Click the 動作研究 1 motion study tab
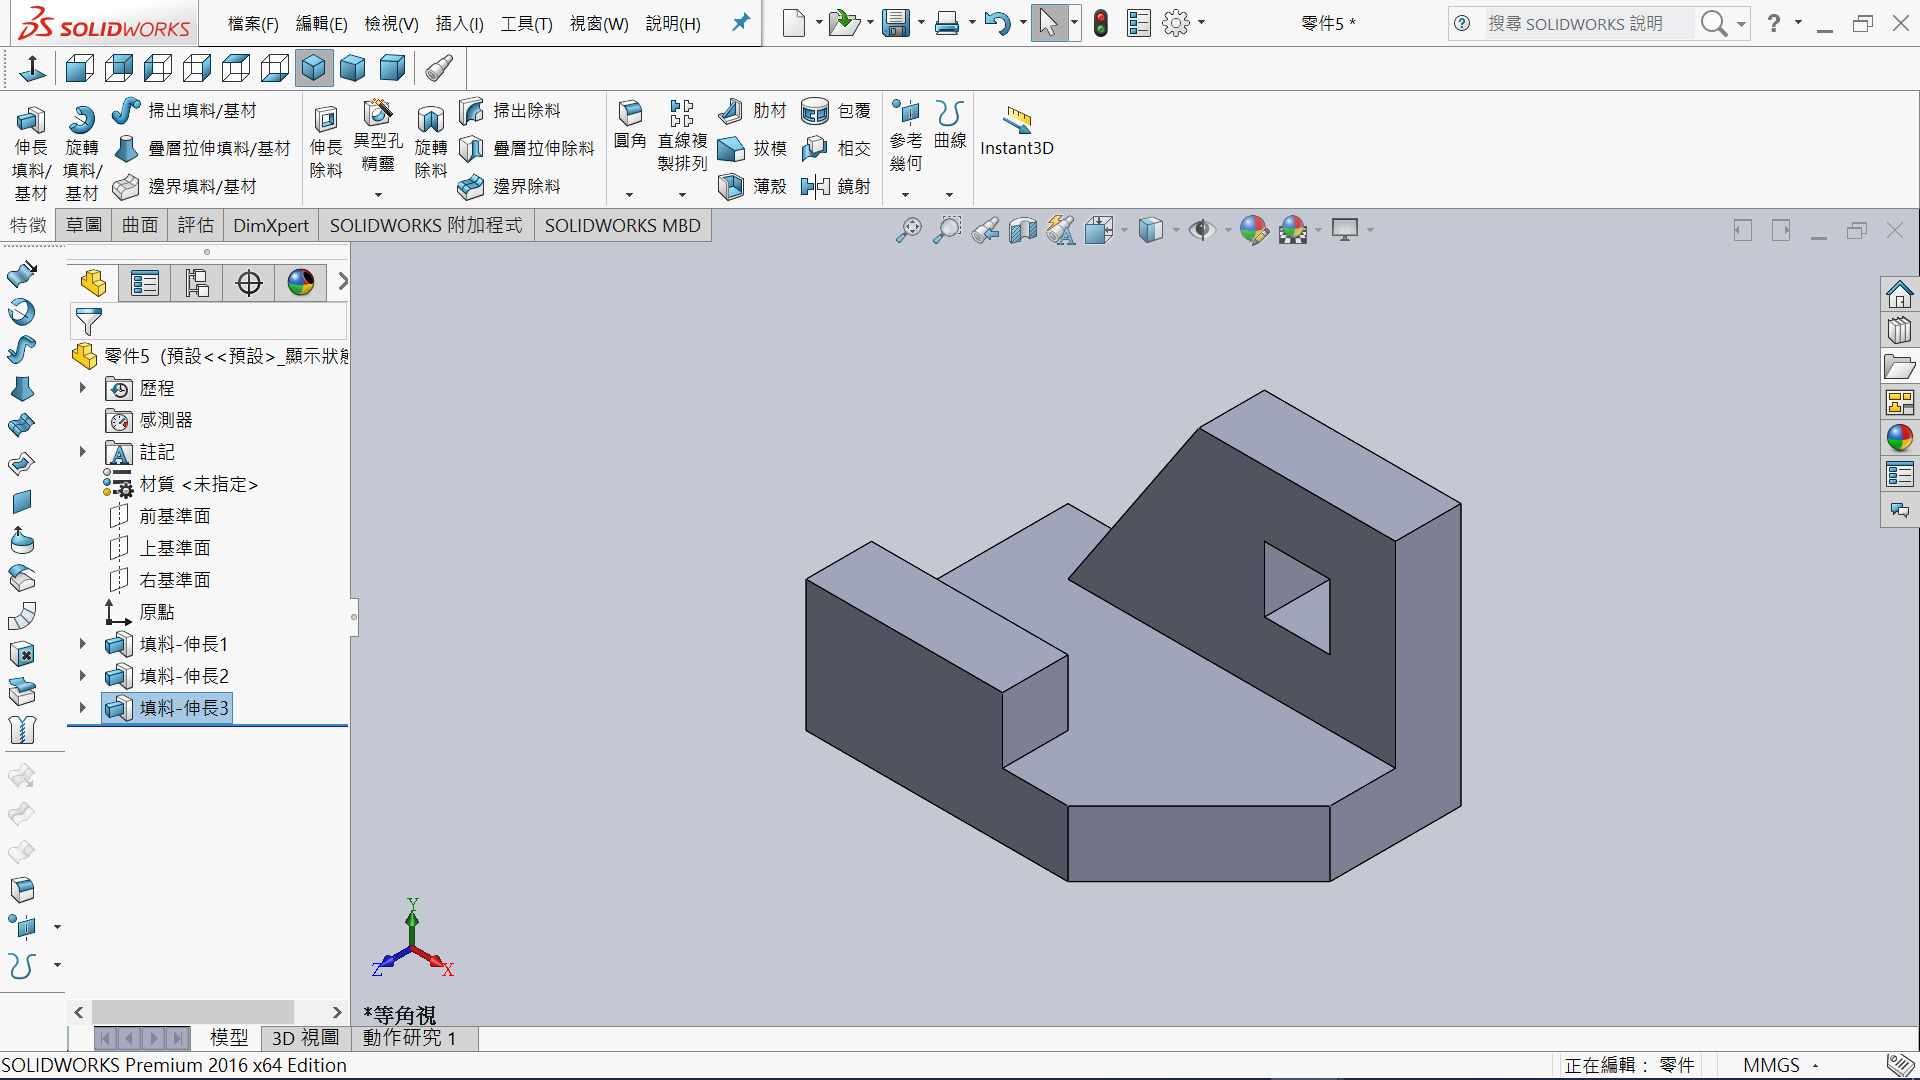Screen dimensions: 1920x1080 tap(409, 1038)
